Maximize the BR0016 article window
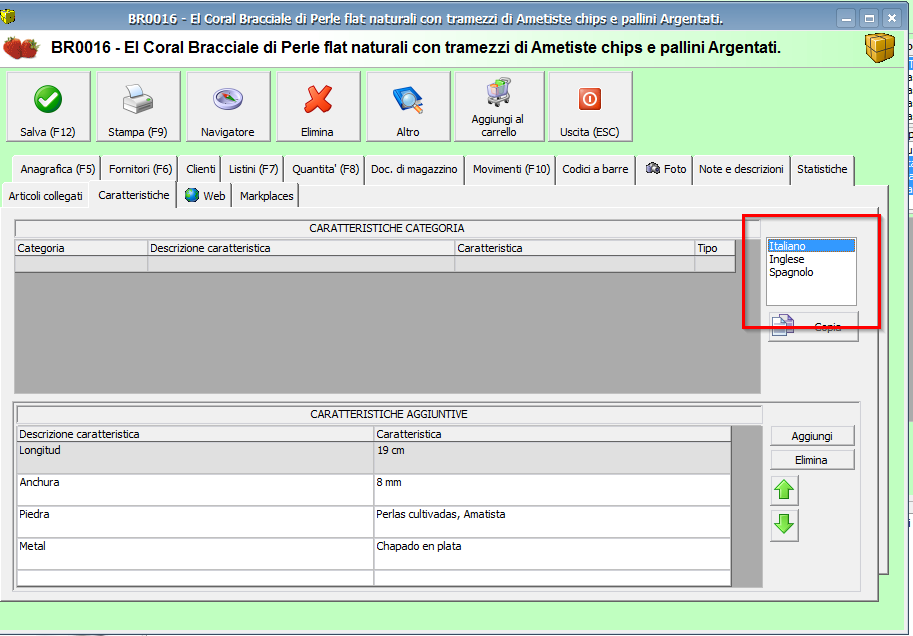 click(869, 18)
